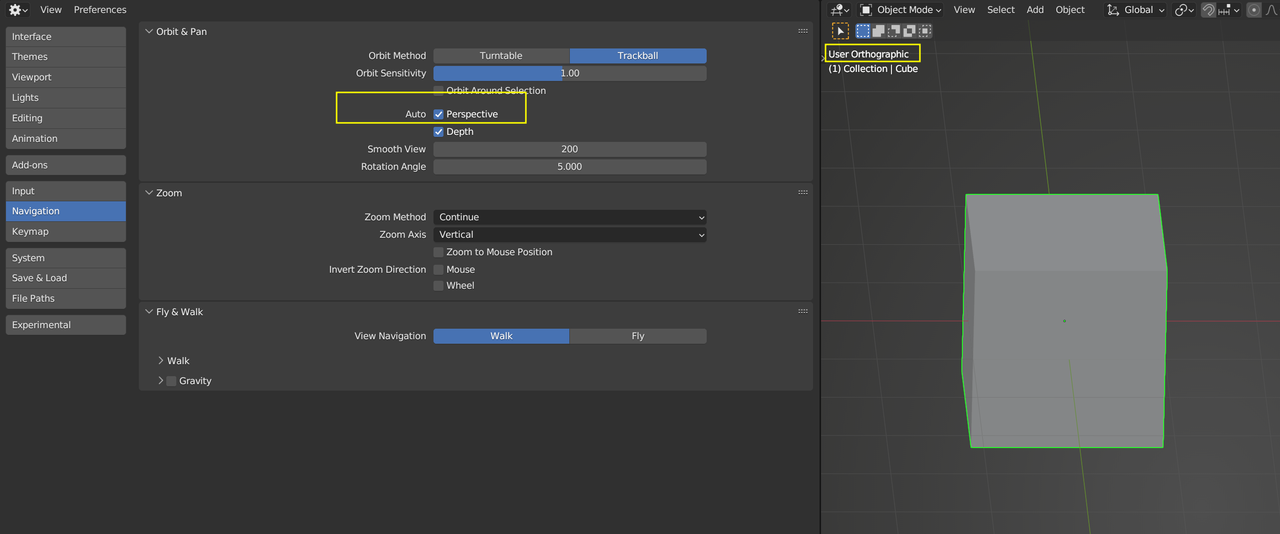Choose the Set New Selection mode icon
Viewport: 1280px width, 534px height.
coord(863,31)
